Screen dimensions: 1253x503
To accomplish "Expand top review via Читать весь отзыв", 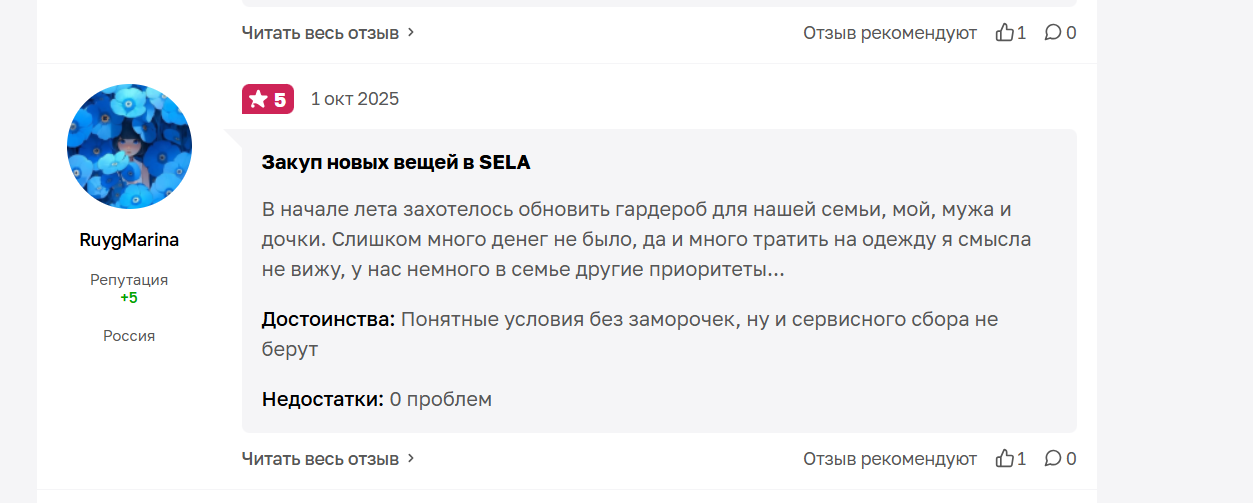I will pyautogui.click(x=320, y=33).
